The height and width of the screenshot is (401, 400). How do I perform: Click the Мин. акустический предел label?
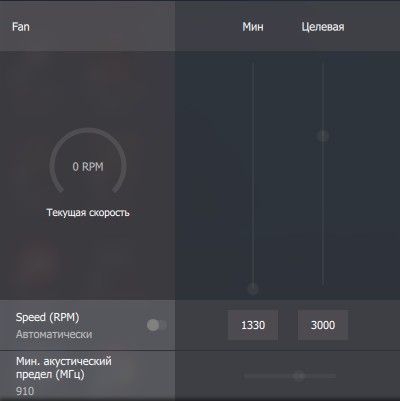click(x=64, y=368)
